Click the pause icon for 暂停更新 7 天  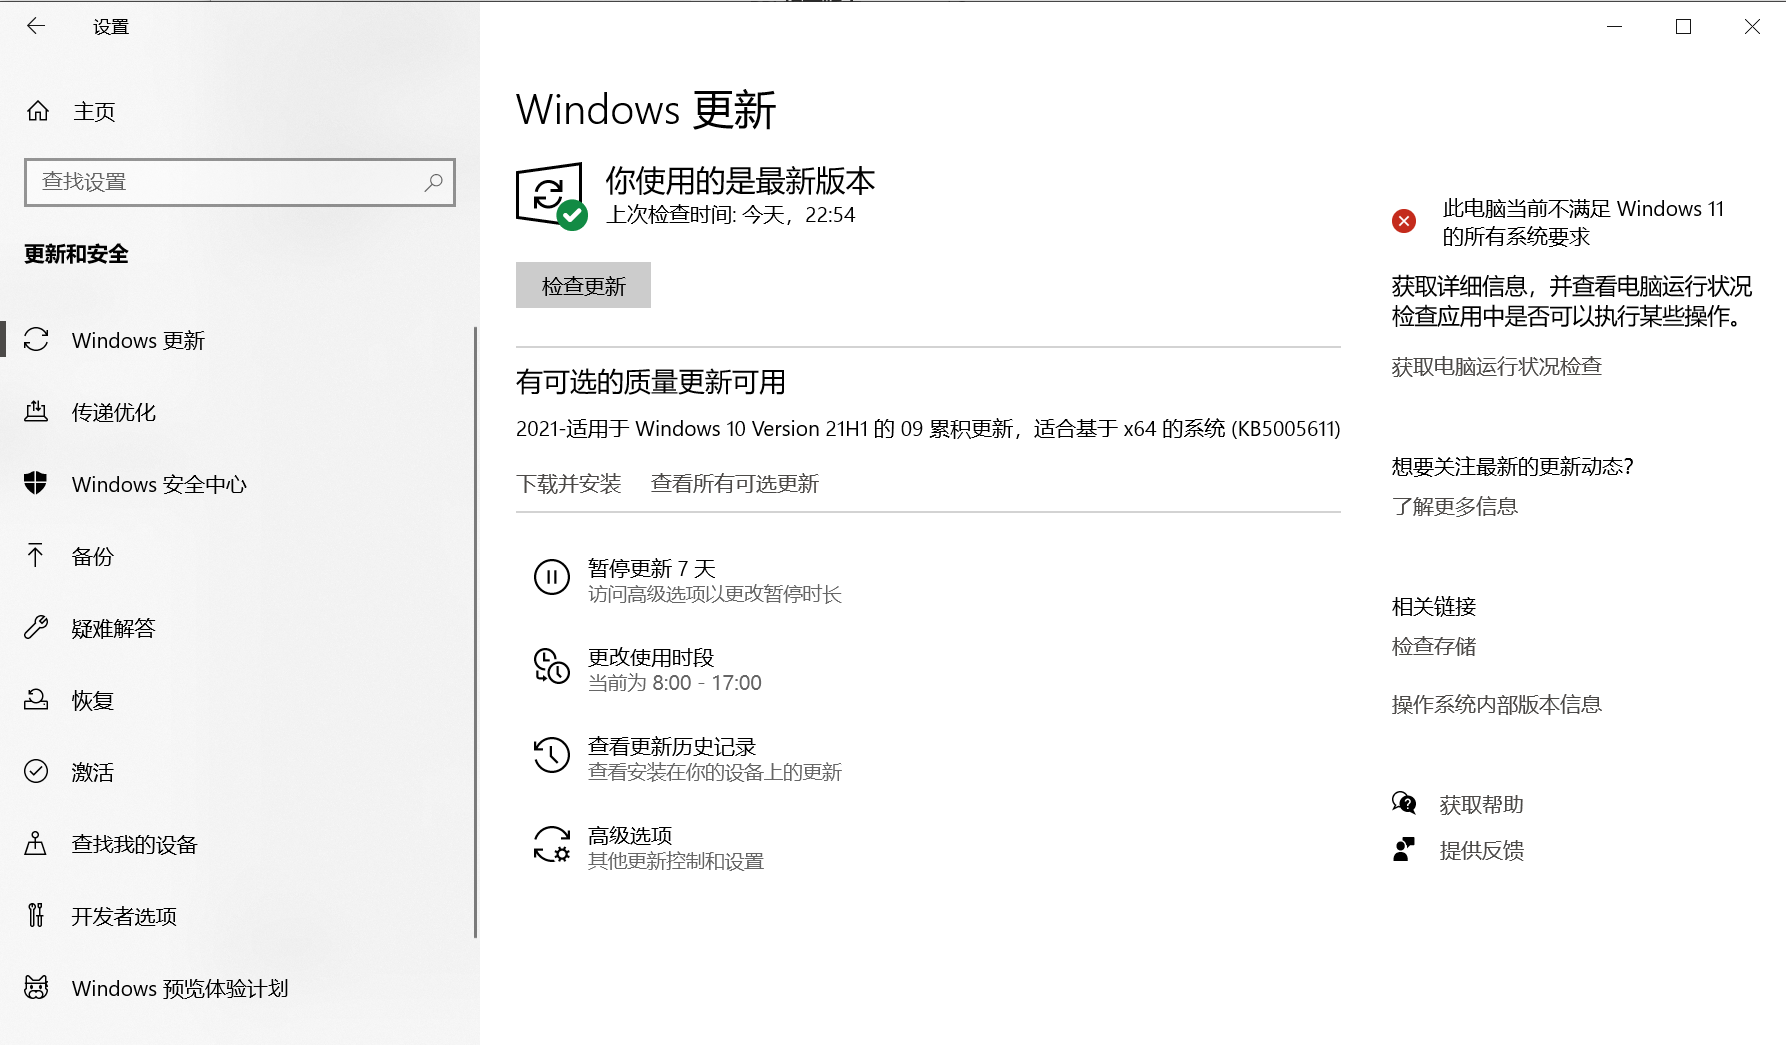(x=552, y=577)
